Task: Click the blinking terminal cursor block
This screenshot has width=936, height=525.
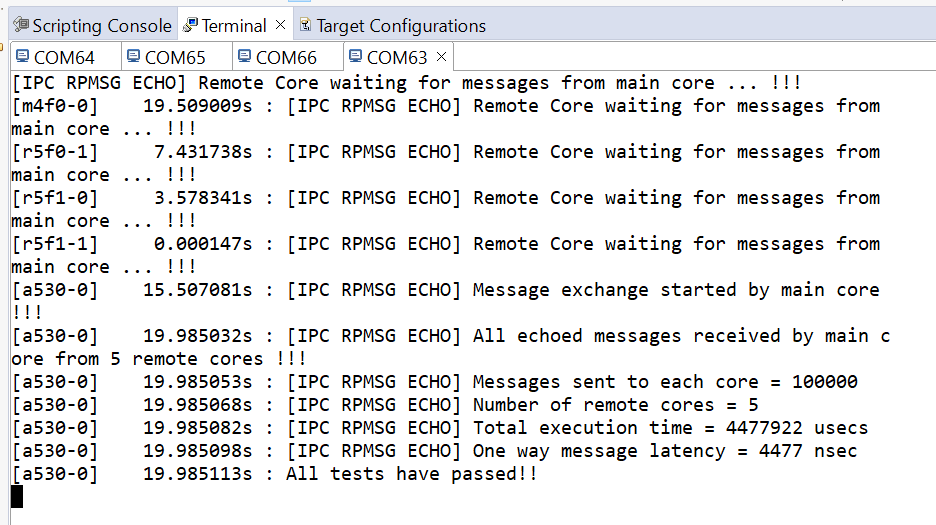Action: click(17, 496)
